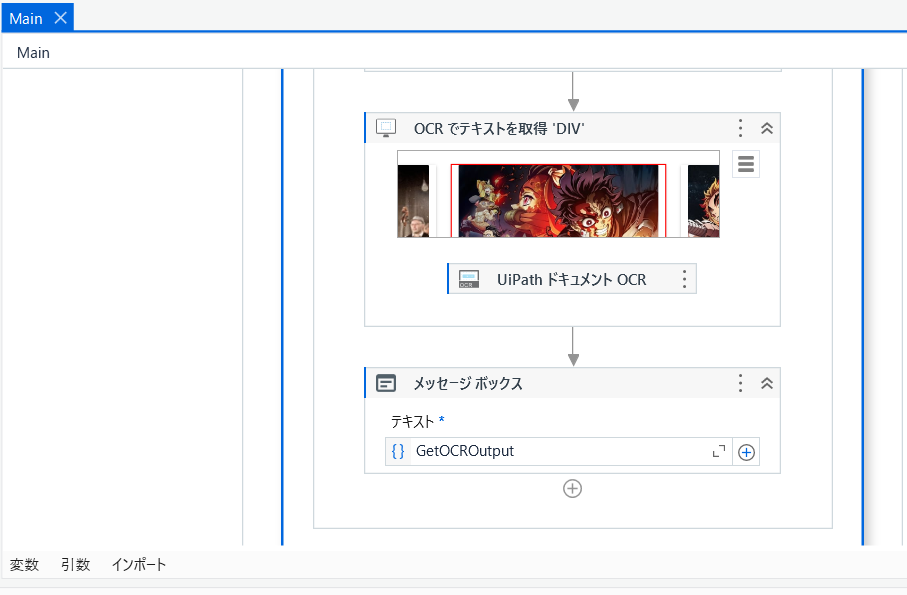Click the OCR text activity screen icon

386,128
